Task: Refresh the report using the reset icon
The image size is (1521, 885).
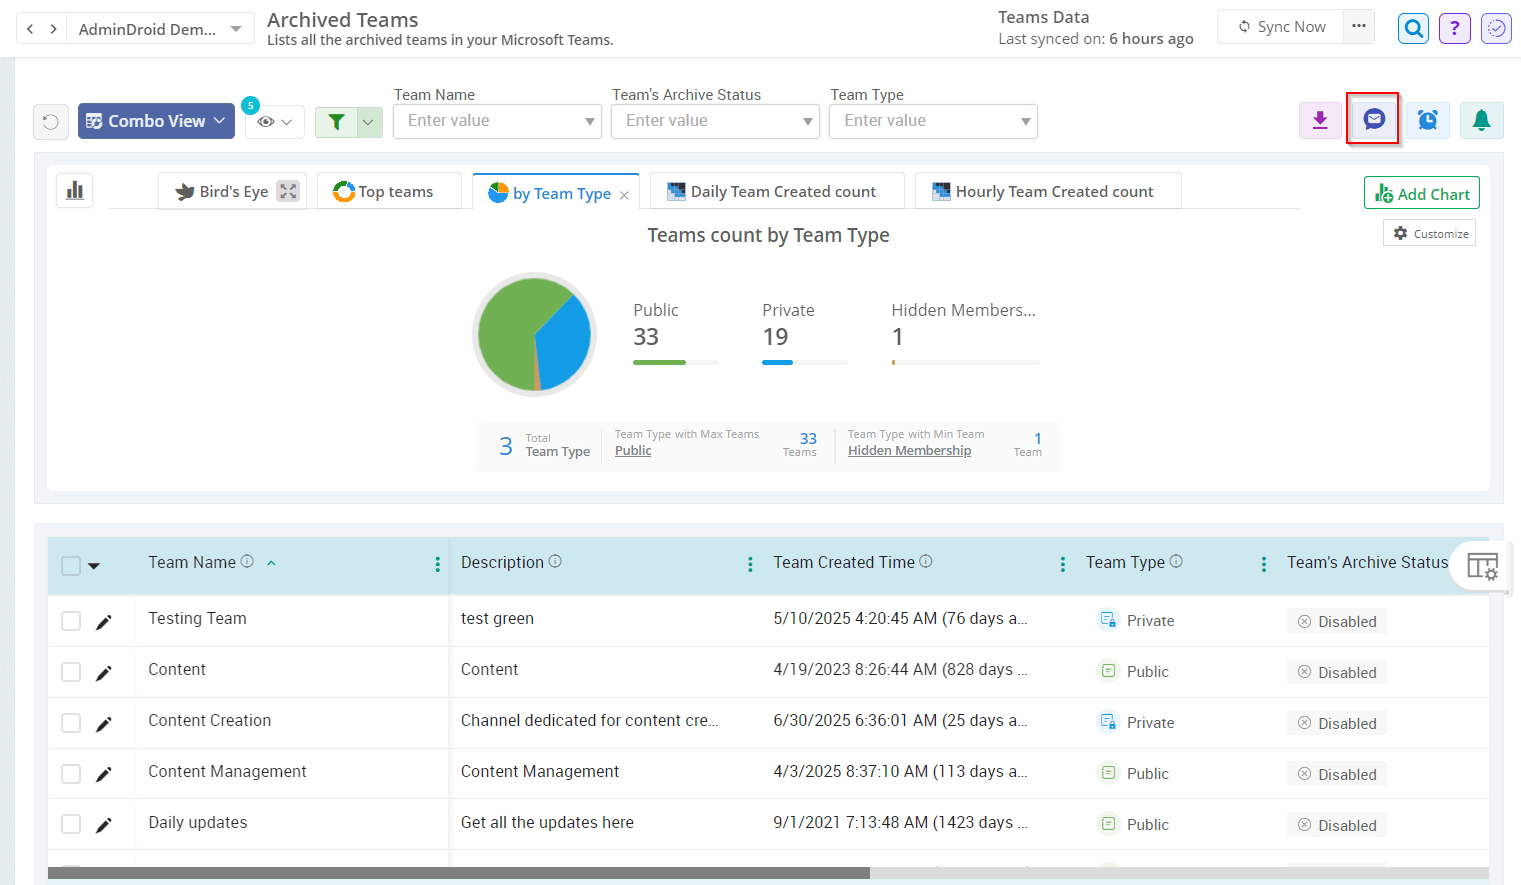Action: coord(50,122)
